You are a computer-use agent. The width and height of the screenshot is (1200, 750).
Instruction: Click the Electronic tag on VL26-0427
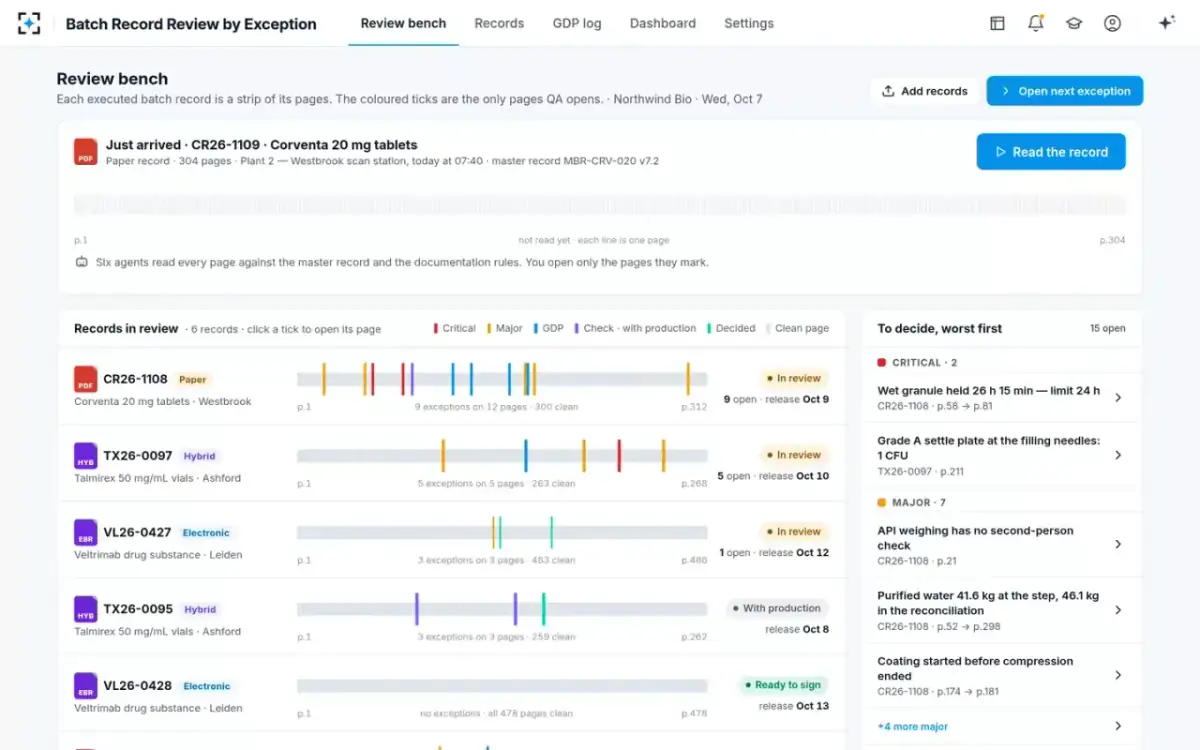pos(206,533)
